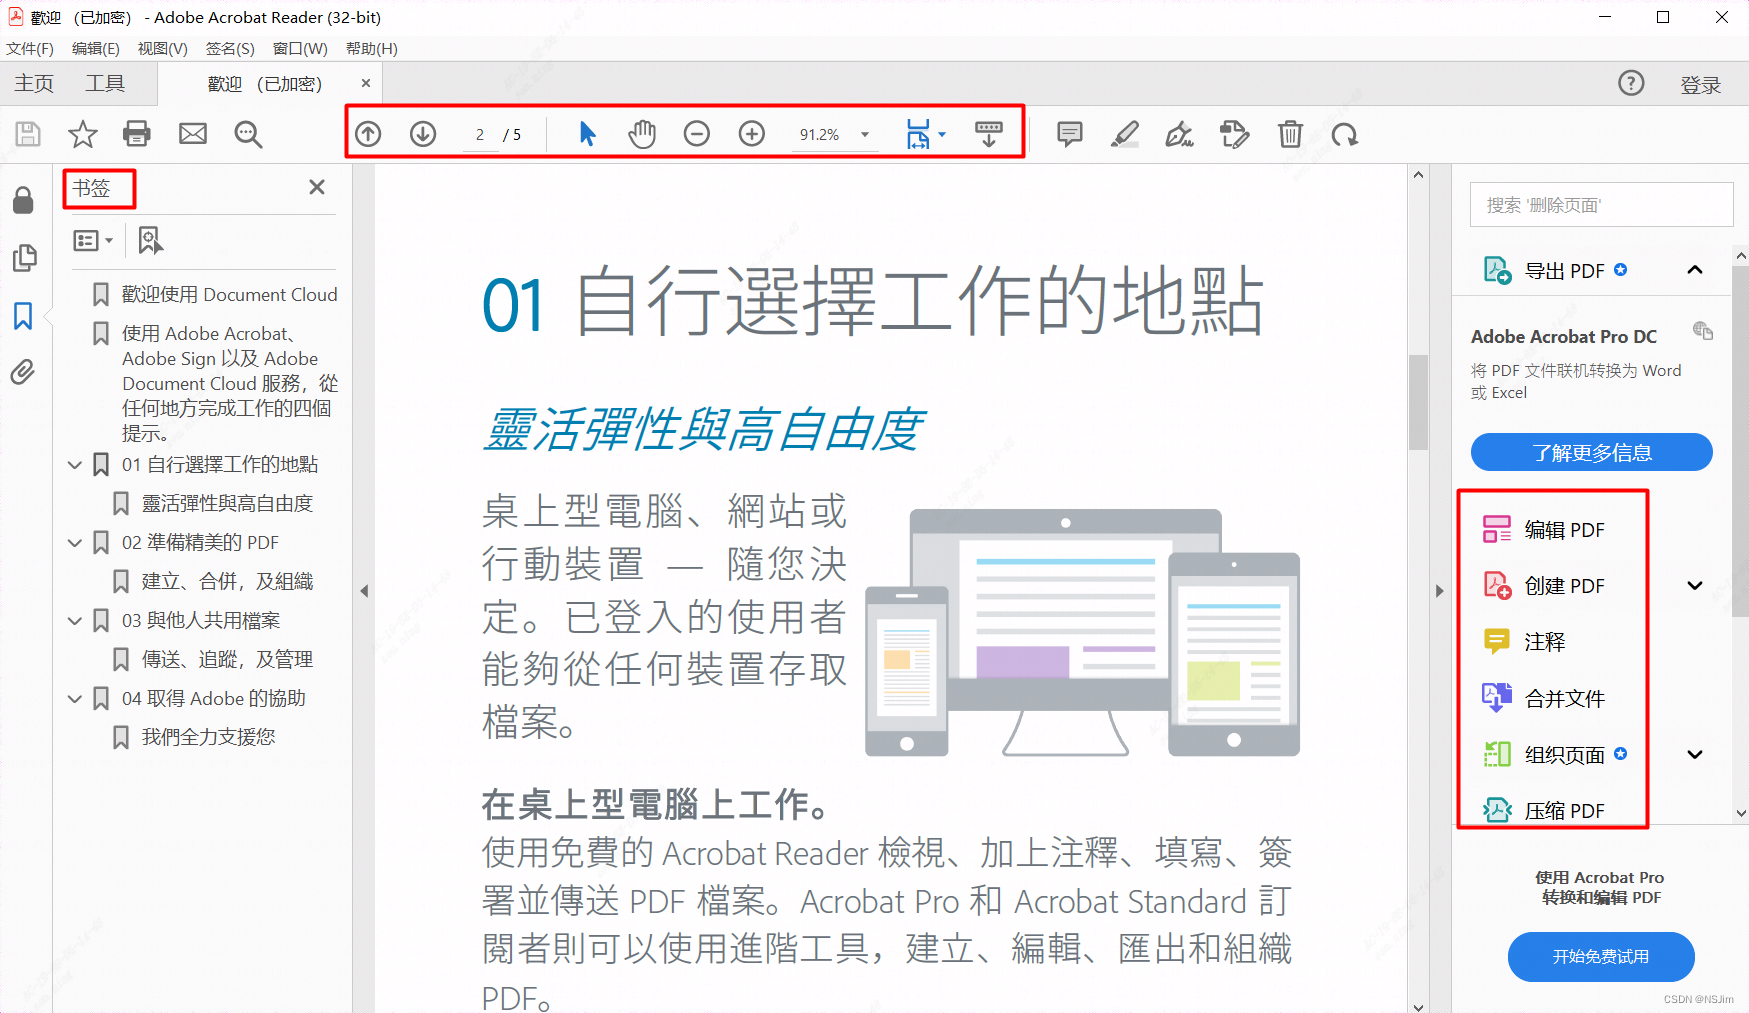The image size is (1749, 1013).
Task: Open the 签名(S) menu
Action: coord(230,49)
